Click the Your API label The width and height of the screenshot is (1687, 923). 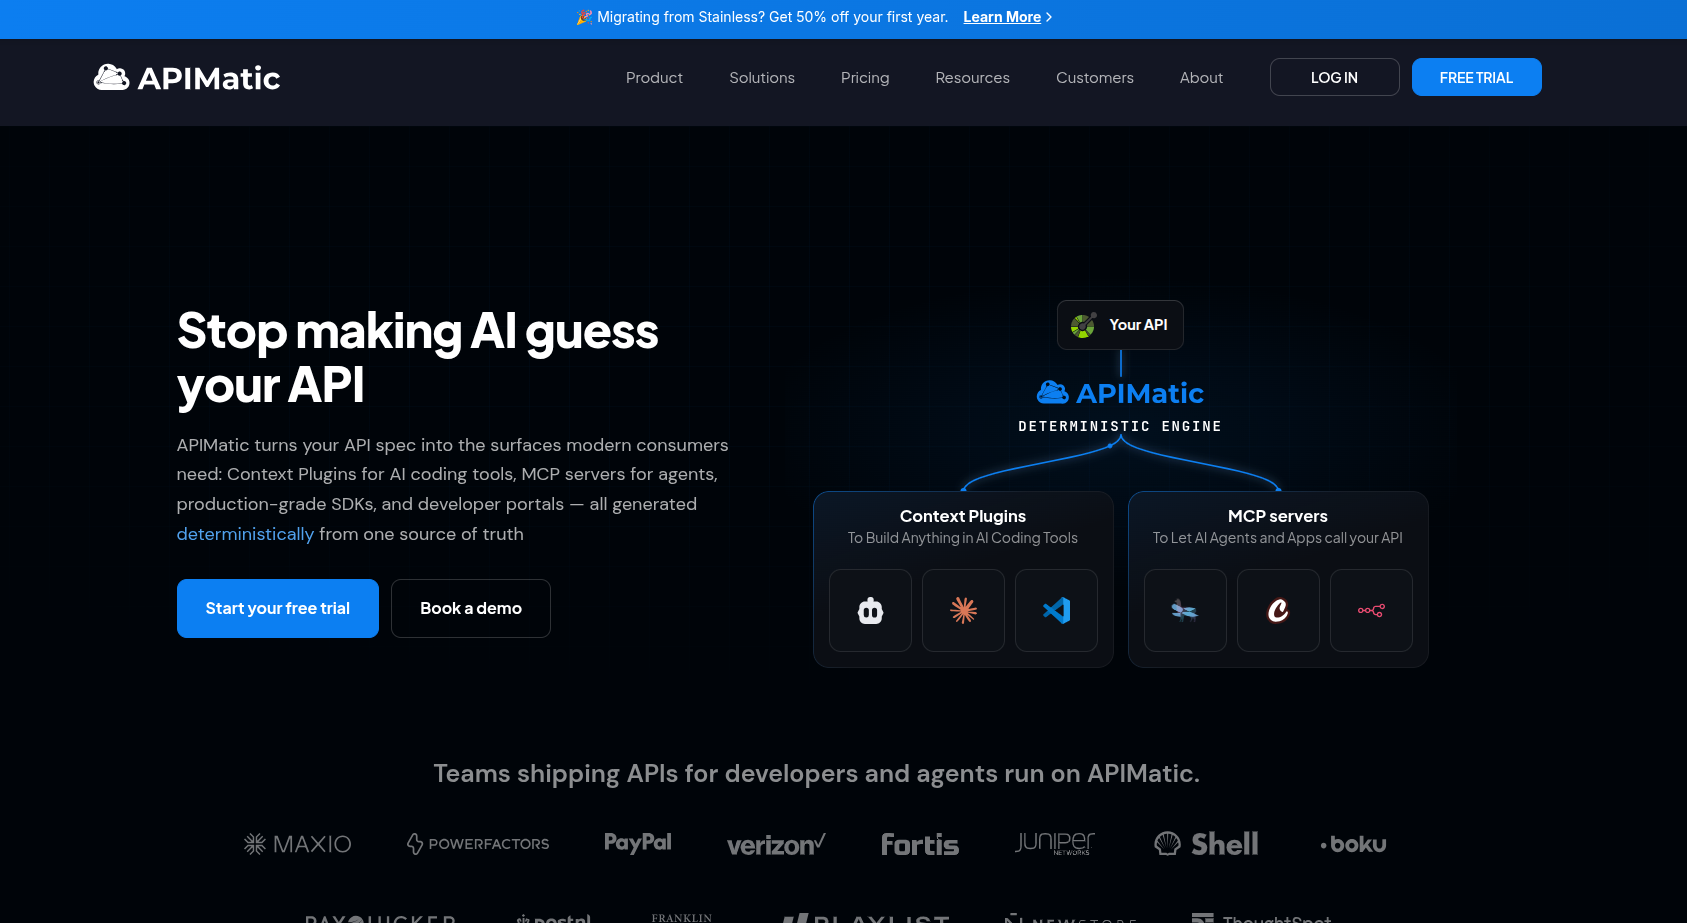1138,325
